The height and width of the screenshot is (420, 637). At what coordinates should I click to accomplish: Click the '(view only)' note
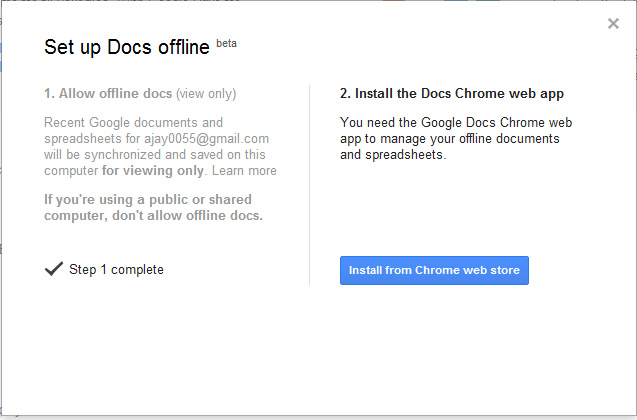[206, 94]
